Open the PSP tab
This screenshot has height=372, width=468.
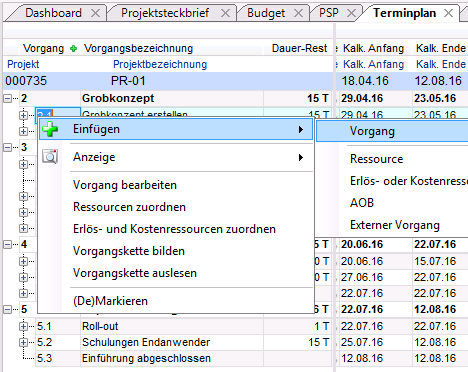pyautogui.click(x=329, y=13)
